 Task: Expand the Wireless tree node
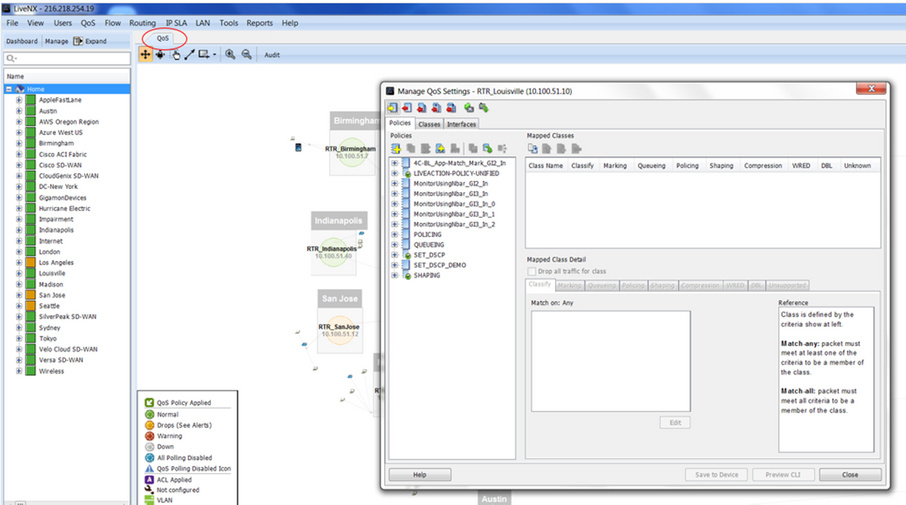(19, 371)
